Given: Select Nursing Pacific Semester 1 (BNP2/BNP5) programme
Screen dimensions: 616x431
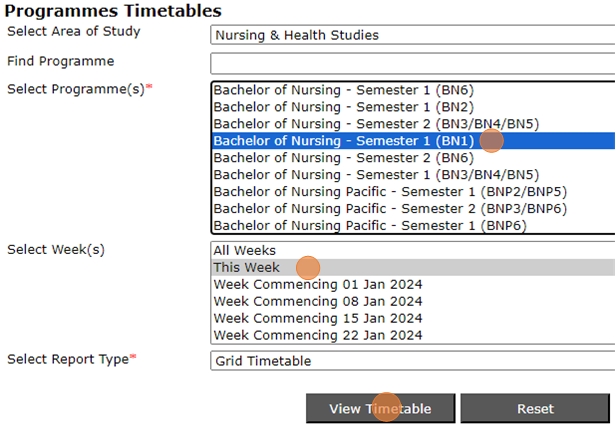Looking at the screenshot, I should click(390, 192).
